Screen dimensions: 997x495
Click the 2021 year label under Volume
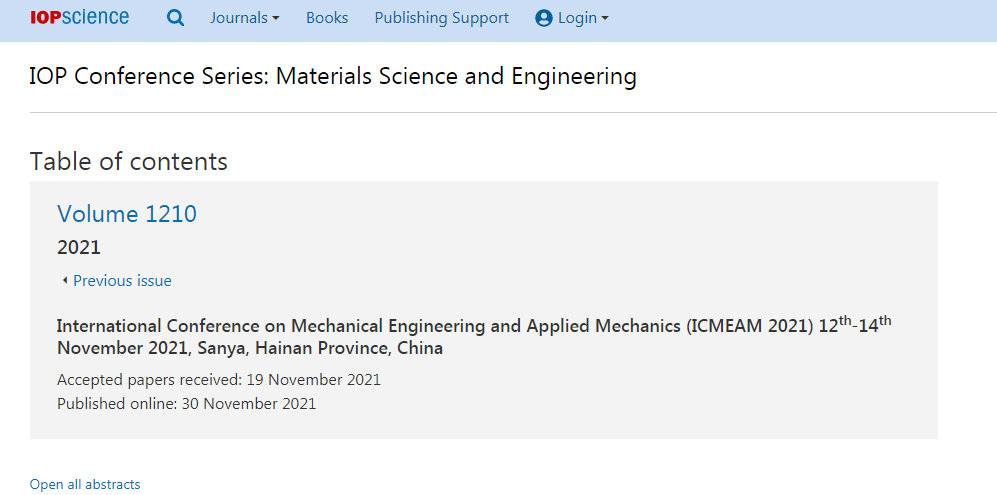pos(79,247)
